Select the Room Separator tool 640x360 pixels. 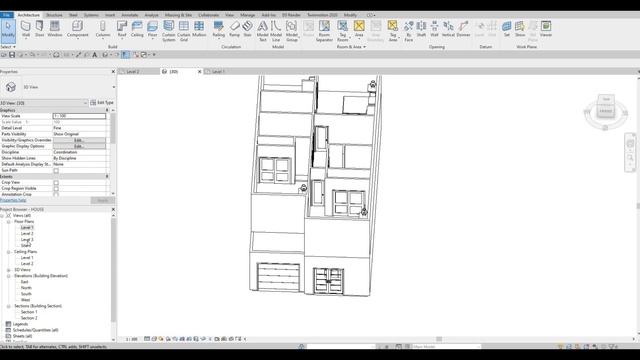click(324, 31)
